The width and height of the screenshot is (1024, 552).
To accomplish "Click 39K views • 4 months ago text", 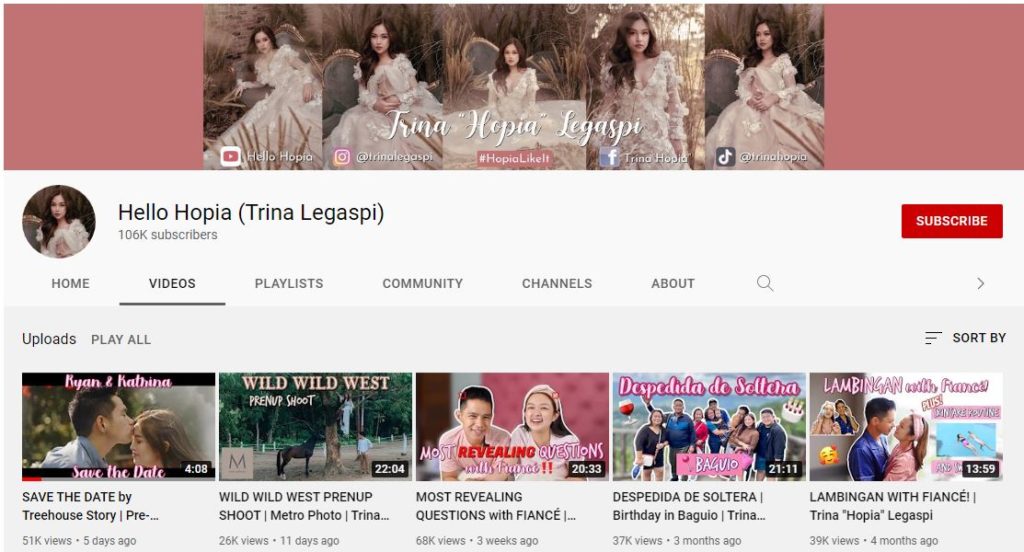I will click(874, 541).
